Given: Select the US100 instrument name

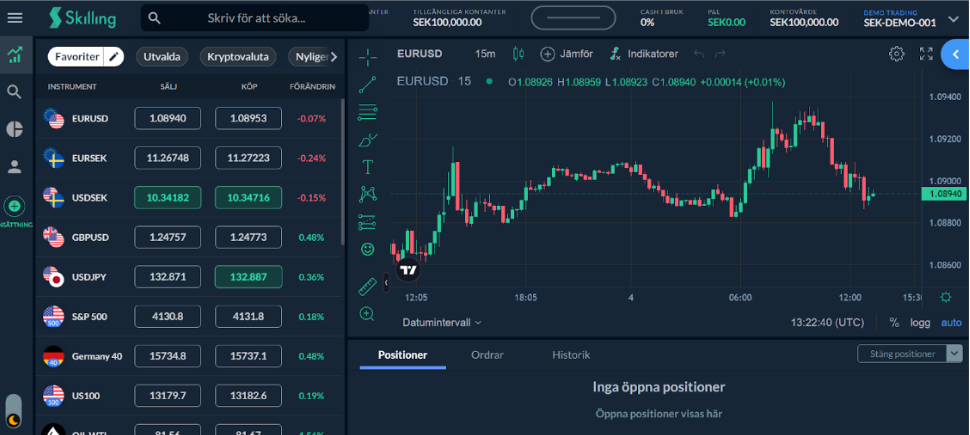Looking at the screenshot, I should pyautogui.click(x=86, y=395).
